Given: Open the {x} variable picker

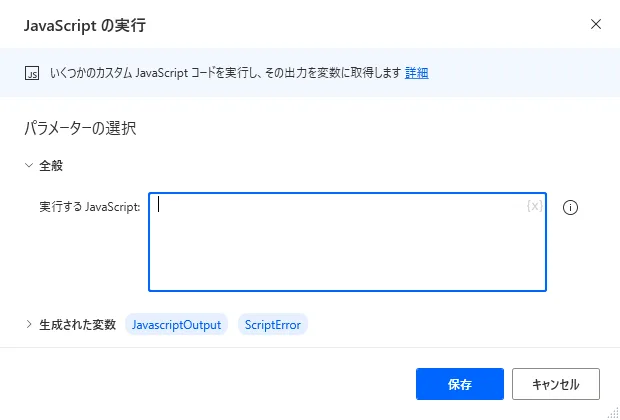Looking at the screenshot, I should click(534, 206).
